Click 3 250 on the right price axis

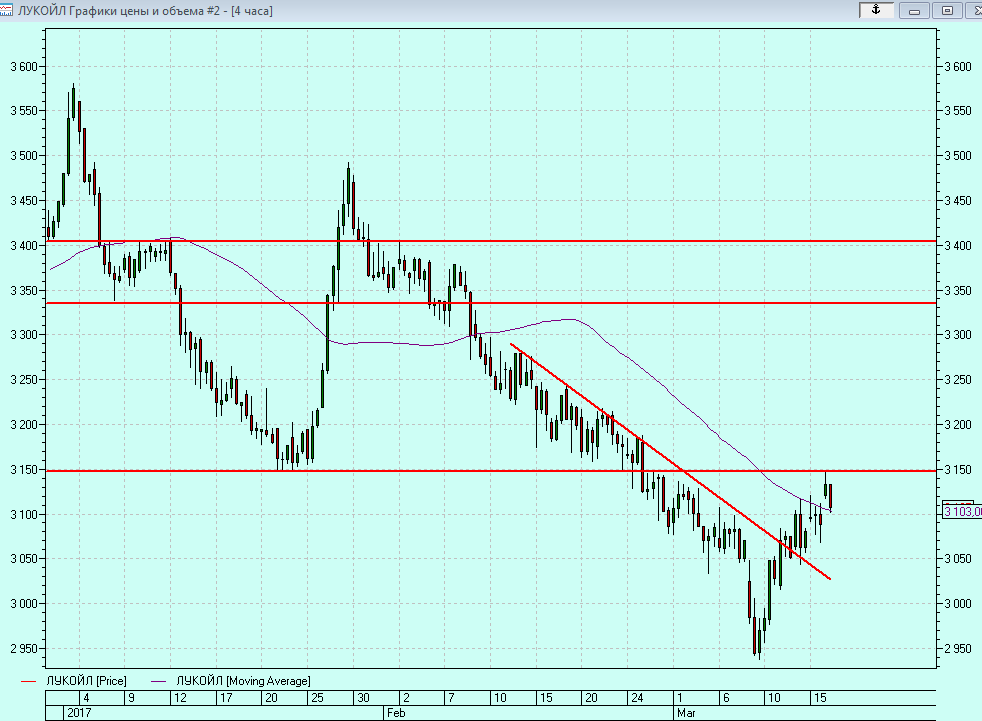(958, 380)
